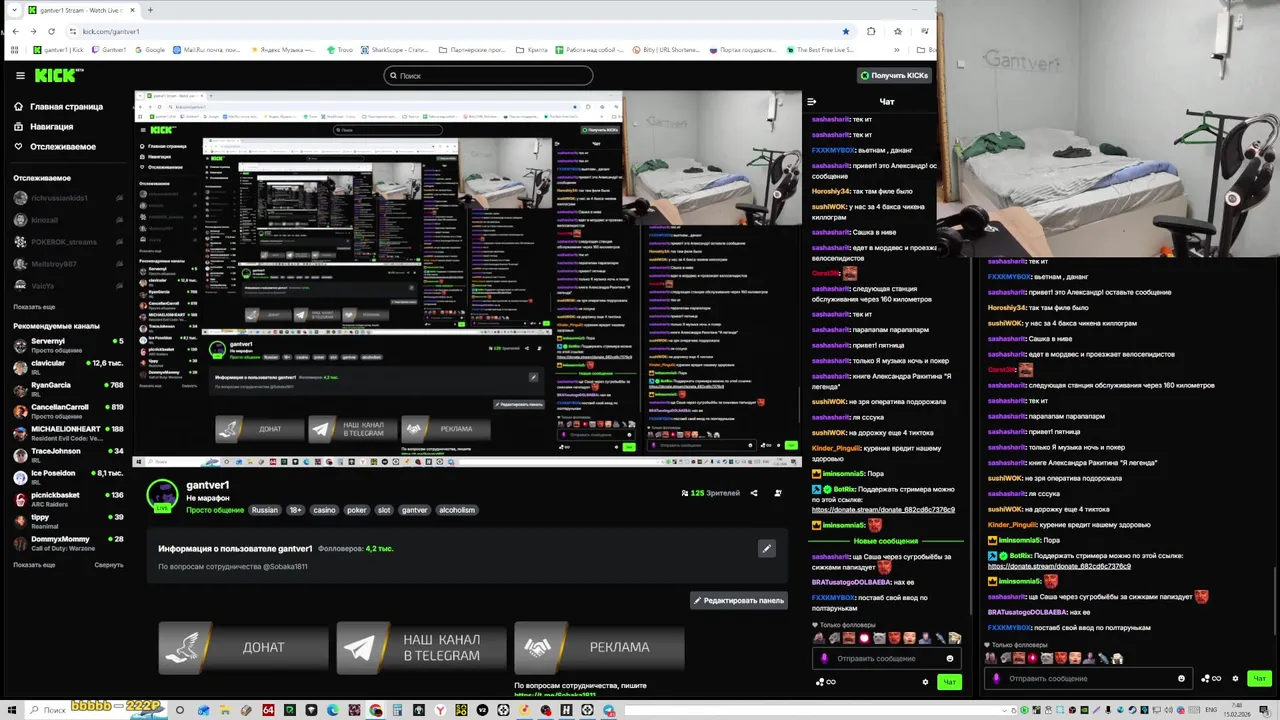Click the Получить KICKs button
Screen dimensions: 1280x720
point(894,75)
